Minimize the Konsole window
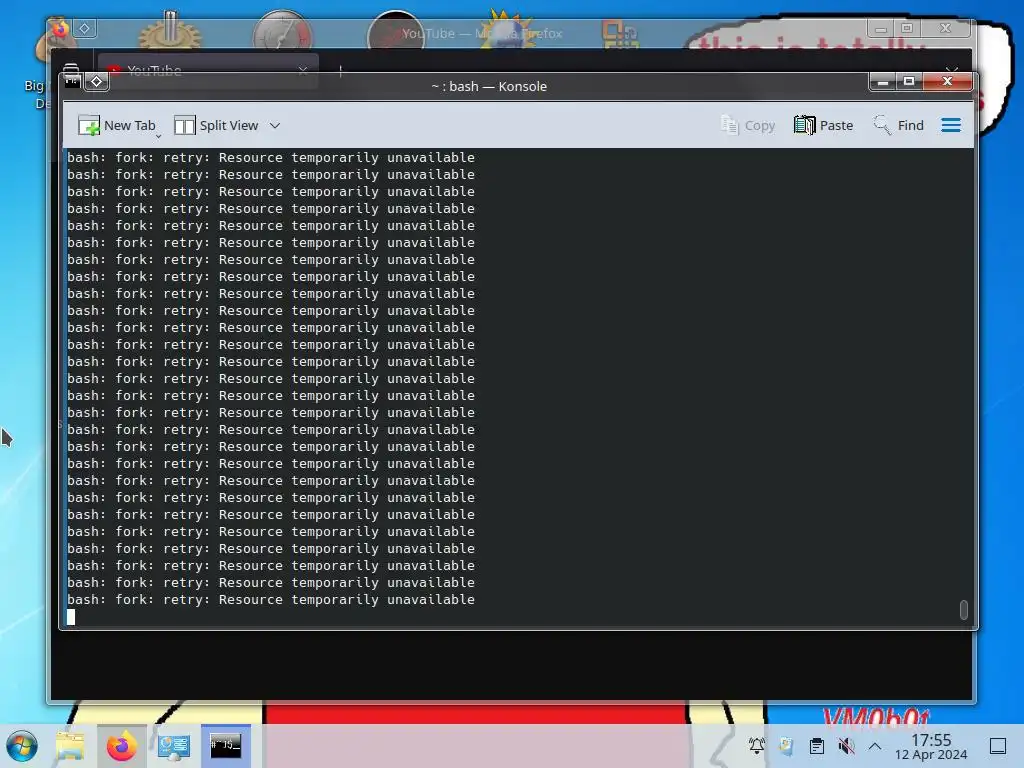This screenshot has width=1024, height=768. (883, 81)
